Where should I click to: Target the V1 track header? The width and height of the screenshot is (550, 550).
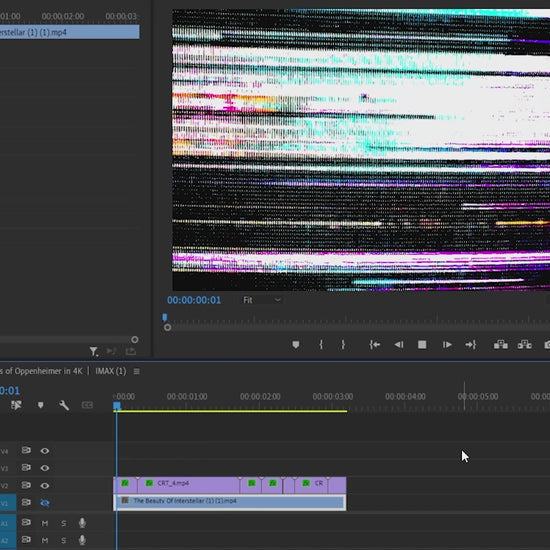tap(8, 503)
